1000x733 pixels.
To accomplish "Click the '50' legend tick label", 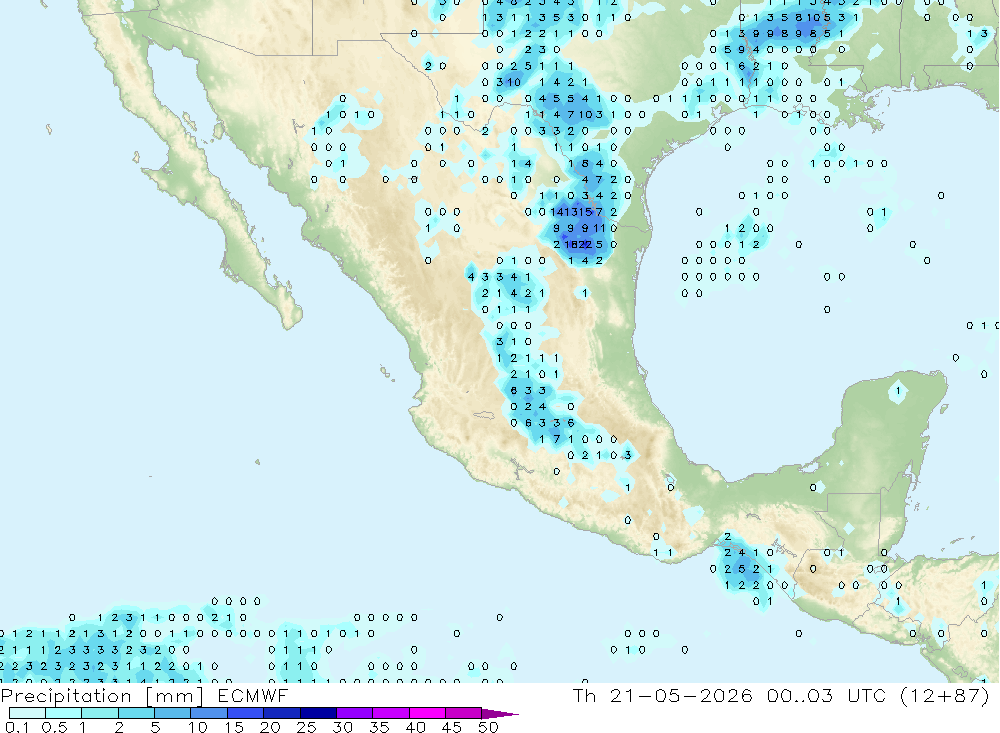I will coord(488,727).
